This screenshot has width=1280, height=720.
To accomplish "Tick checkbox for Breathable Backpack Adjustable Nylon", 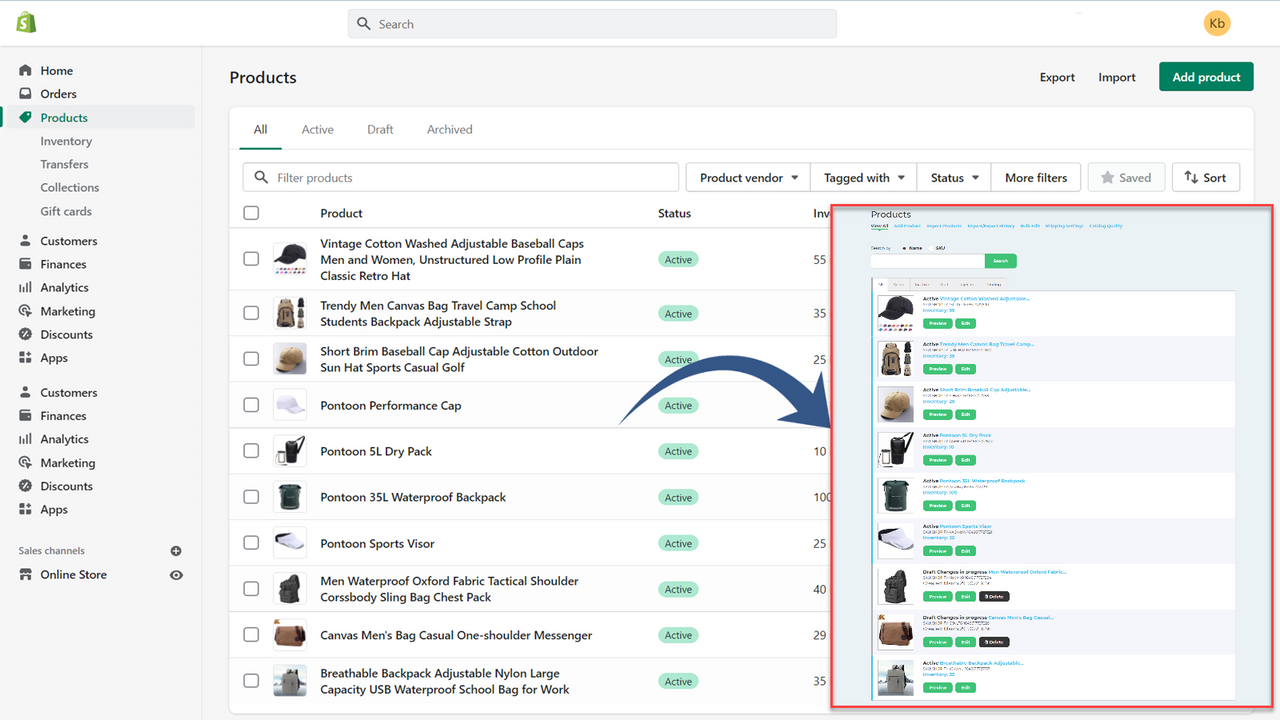I will [x=251, y=681].
